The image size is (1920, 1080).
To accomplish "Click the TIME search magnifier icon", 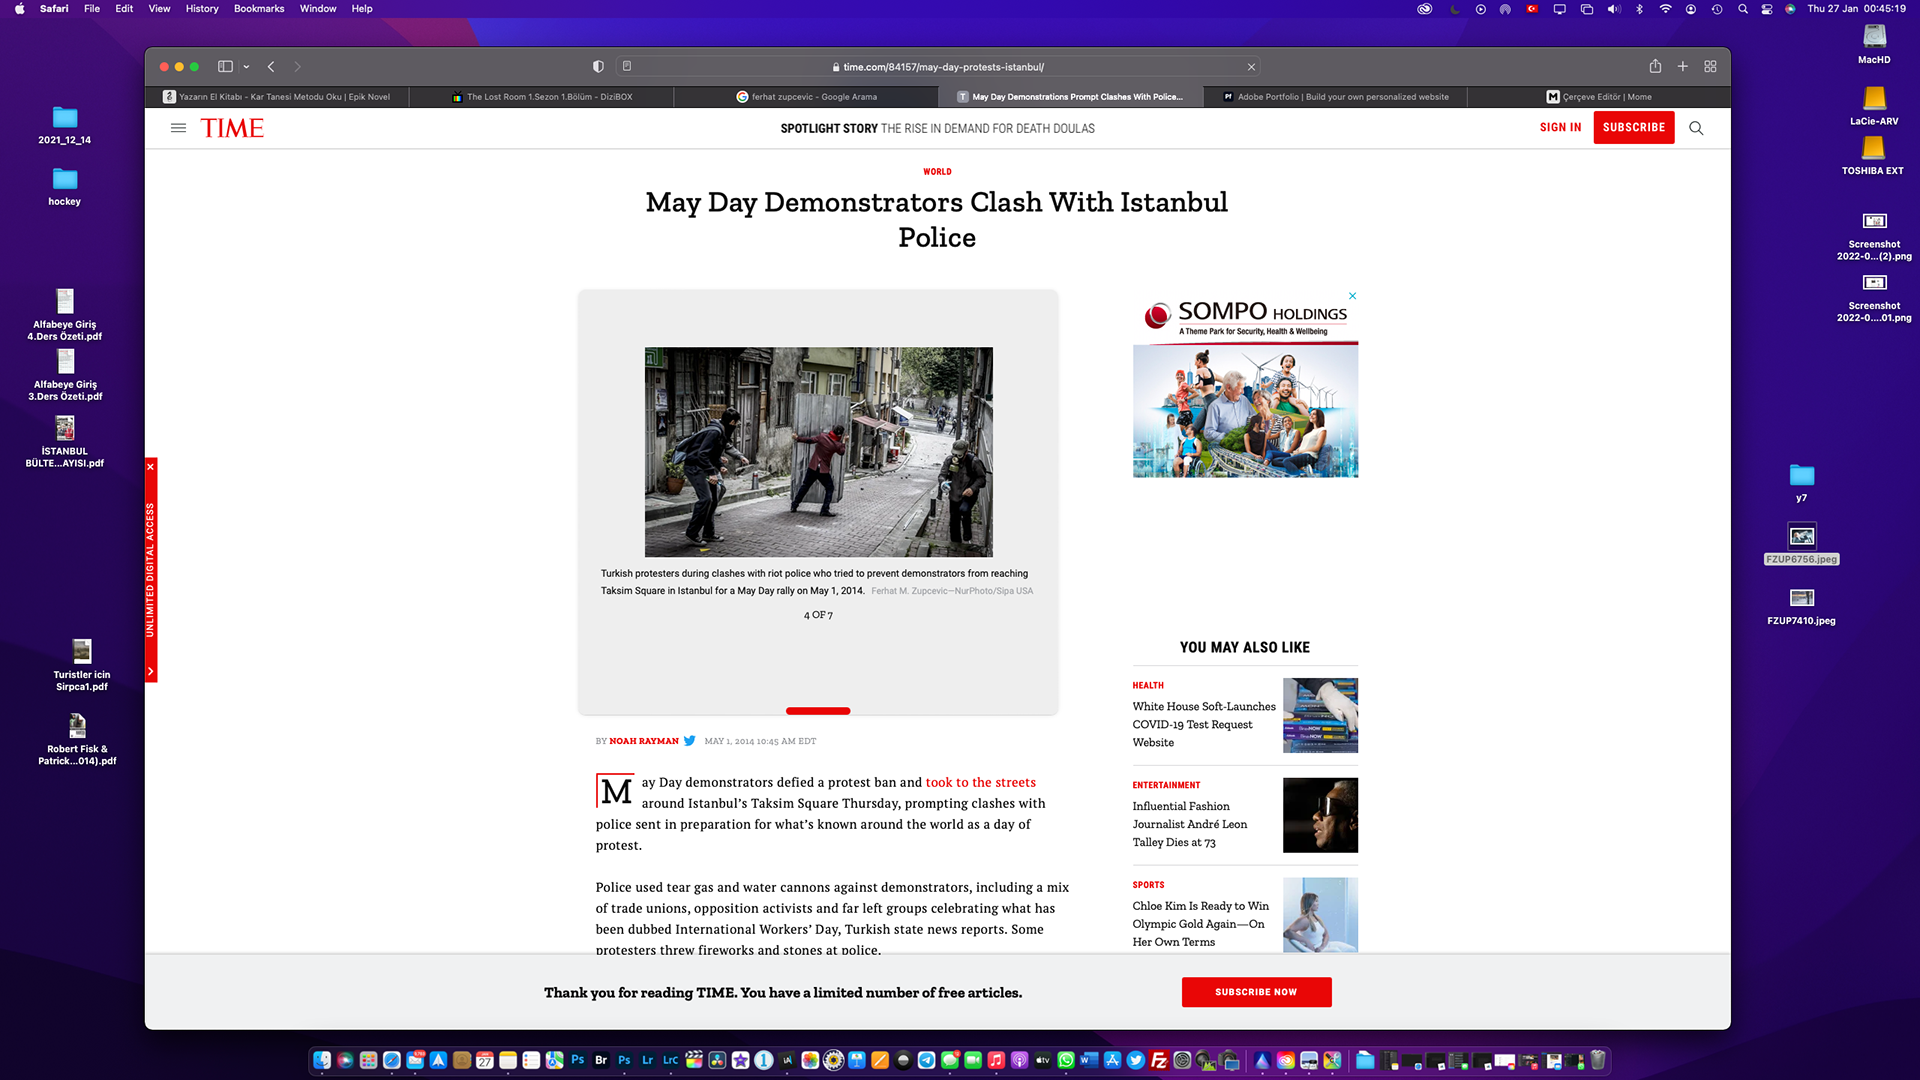I will coord(1696,128).
